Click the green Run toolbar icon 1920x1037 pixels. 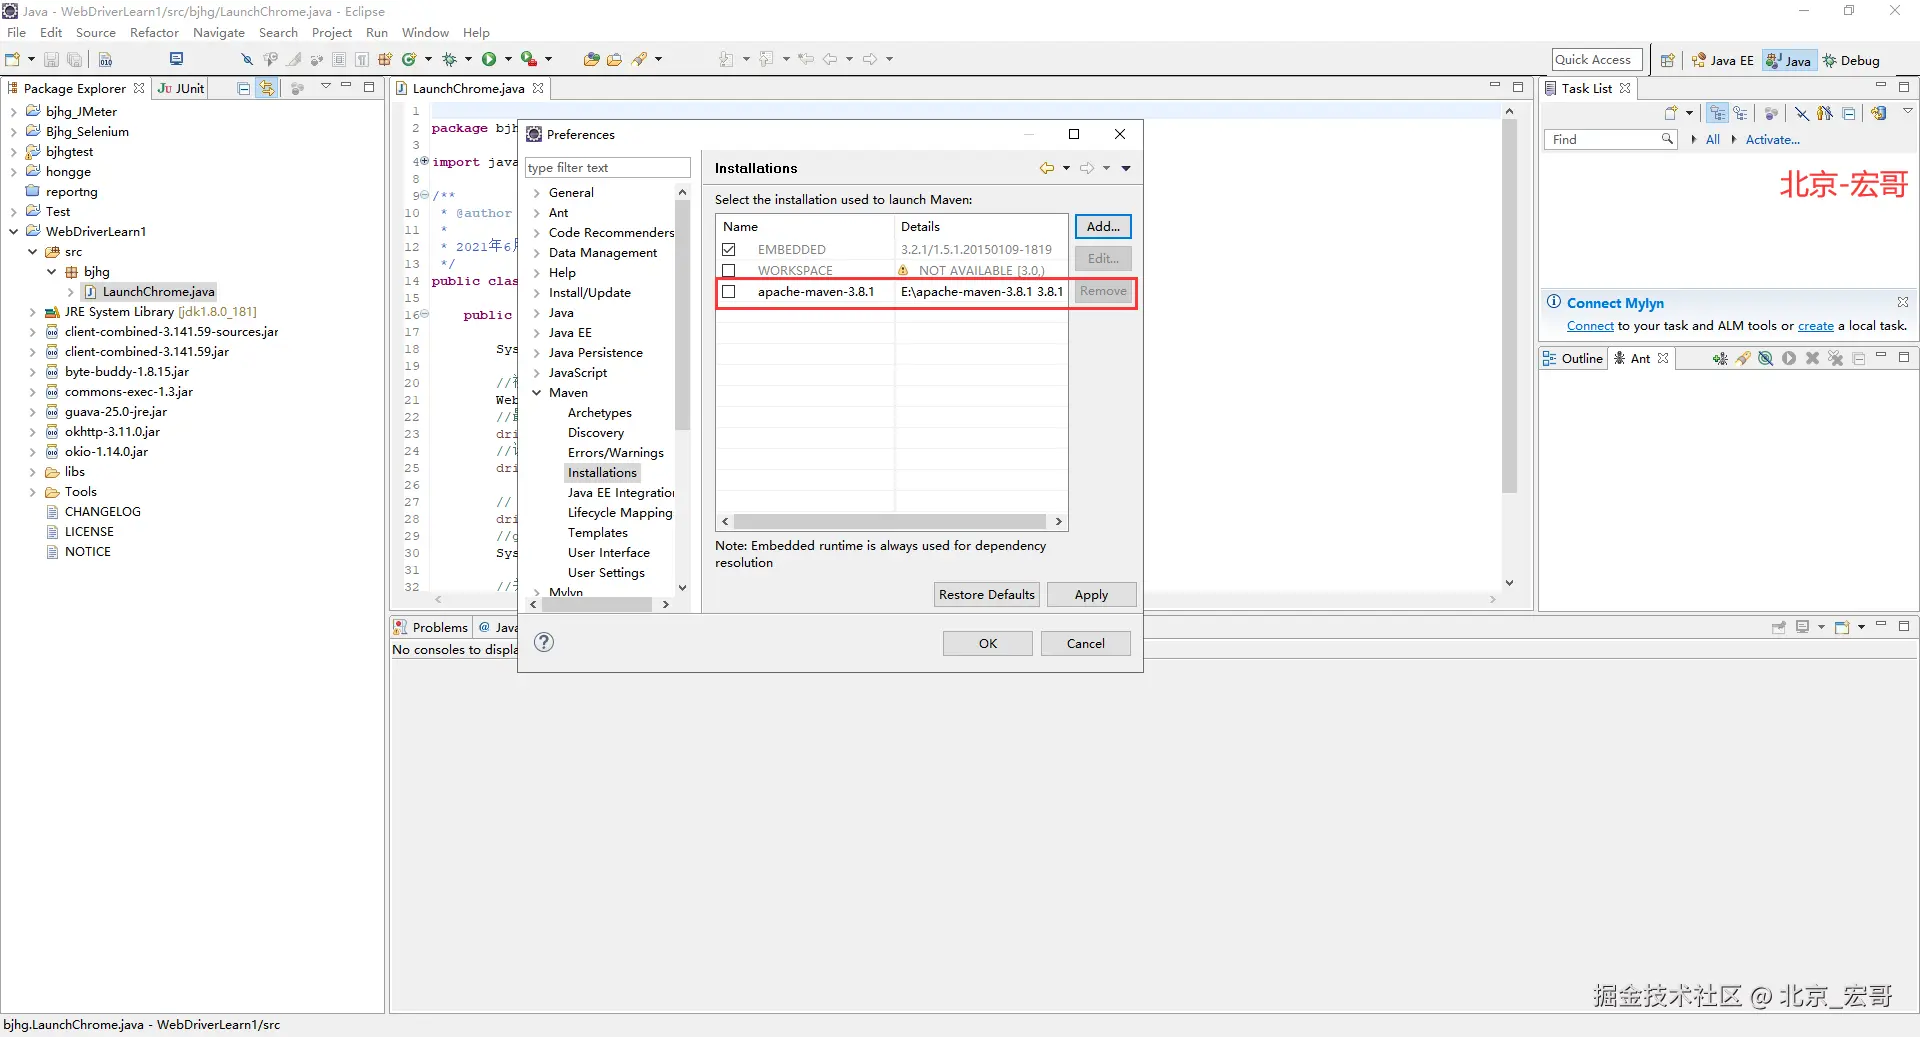tap(489, 60)
